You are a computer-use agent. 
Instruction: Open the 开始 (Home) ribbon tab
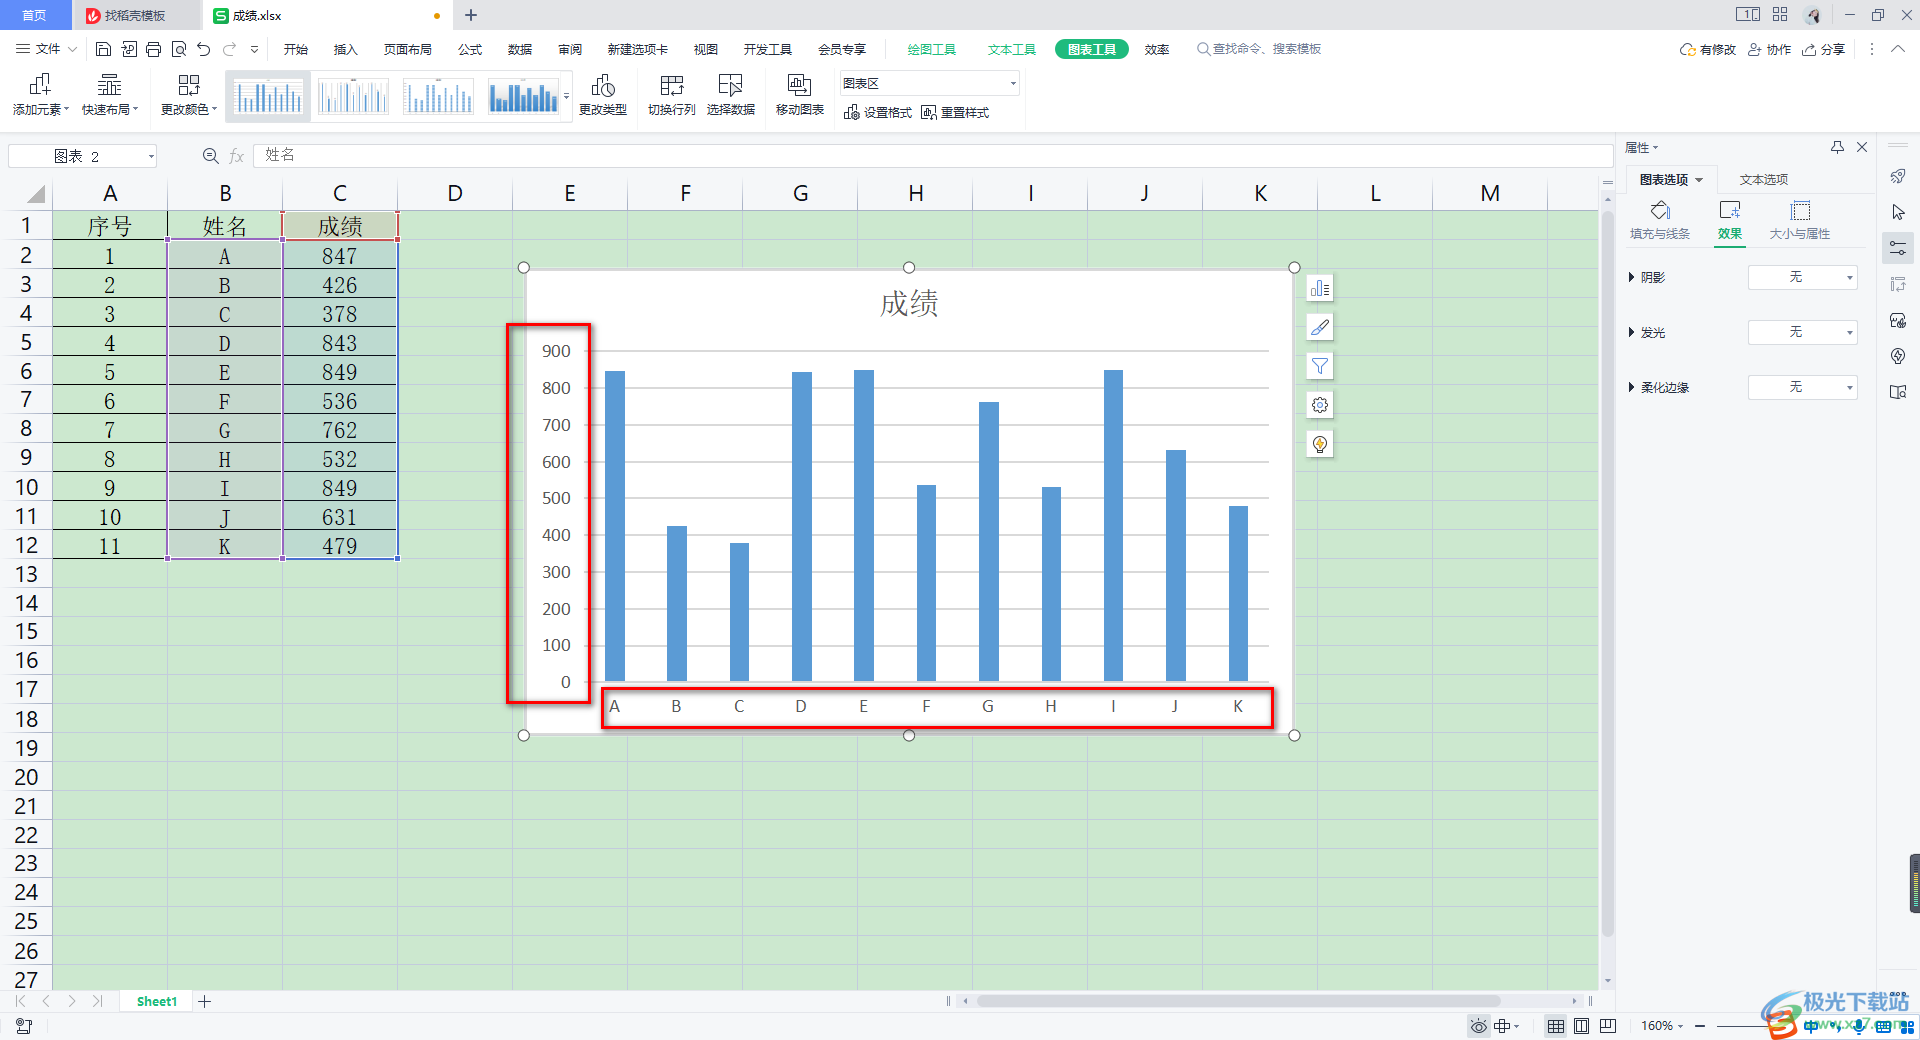click(296, 49)
